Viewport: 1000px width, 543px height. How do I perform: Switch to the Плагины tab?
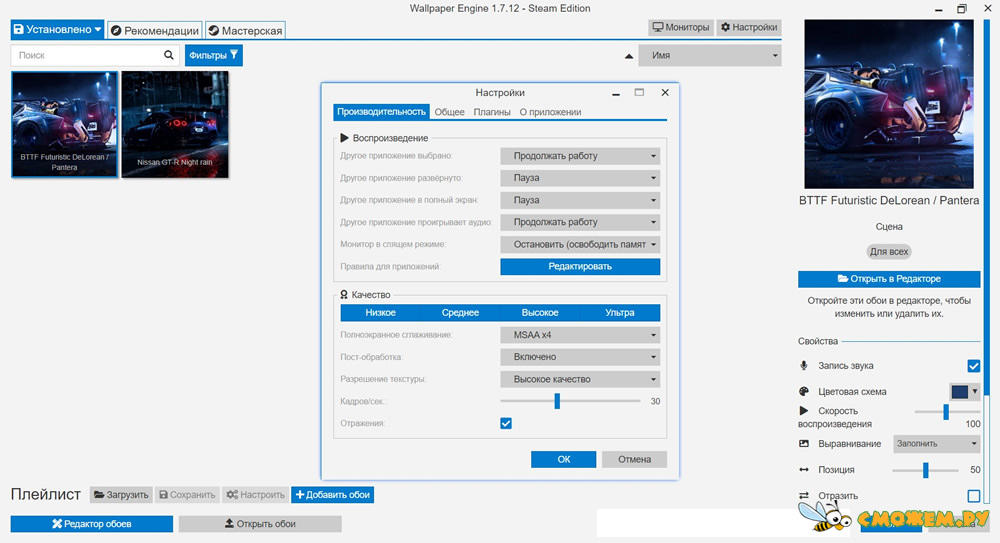pyautogui.click(x=492, y=112)
